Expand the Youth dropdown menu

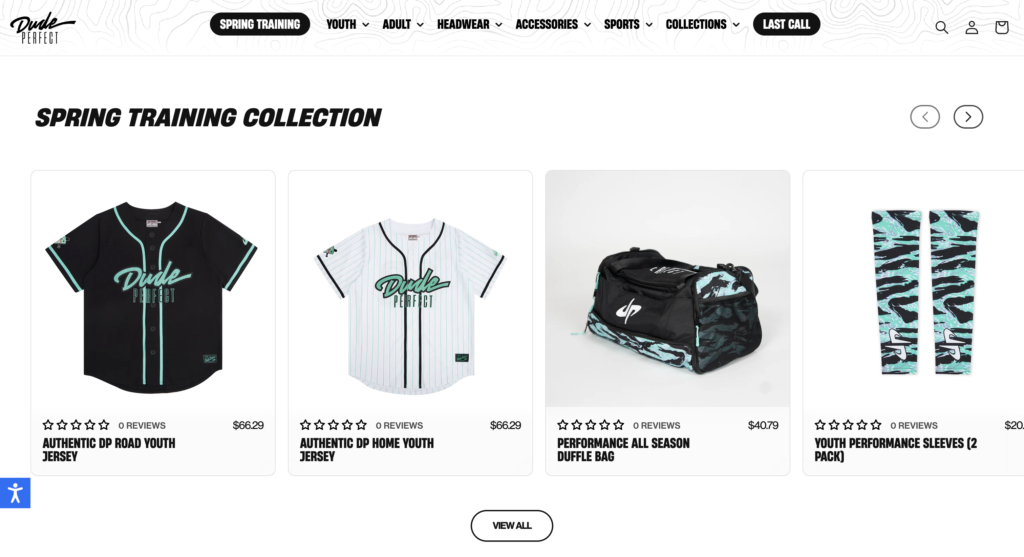click(x=347, y=24)
